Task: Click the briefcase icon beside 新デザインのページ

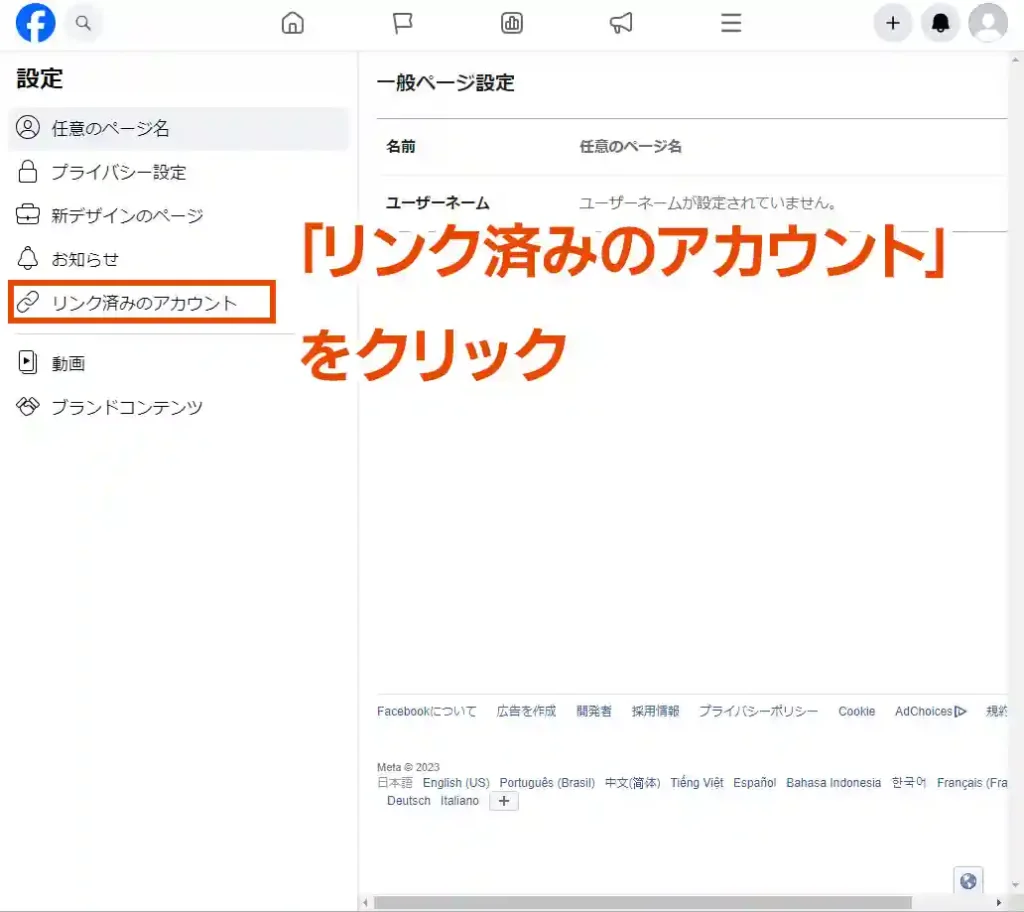Action: [27, 214]
